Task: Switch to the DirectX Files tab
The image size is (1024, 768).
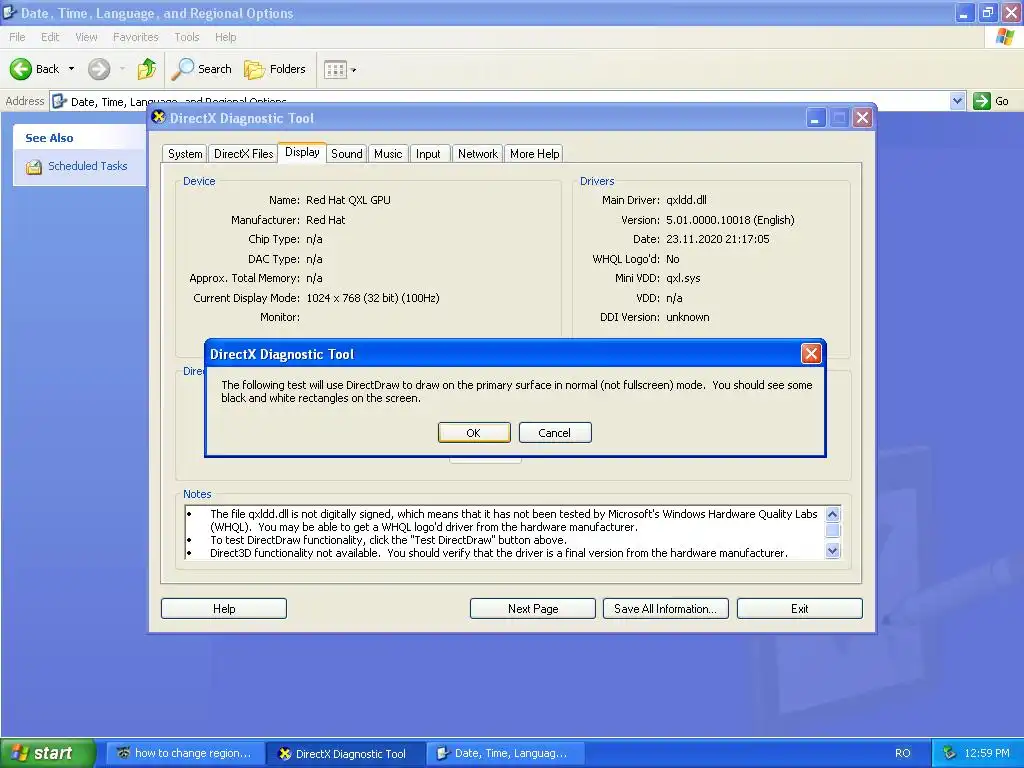Action: [244, 154]
